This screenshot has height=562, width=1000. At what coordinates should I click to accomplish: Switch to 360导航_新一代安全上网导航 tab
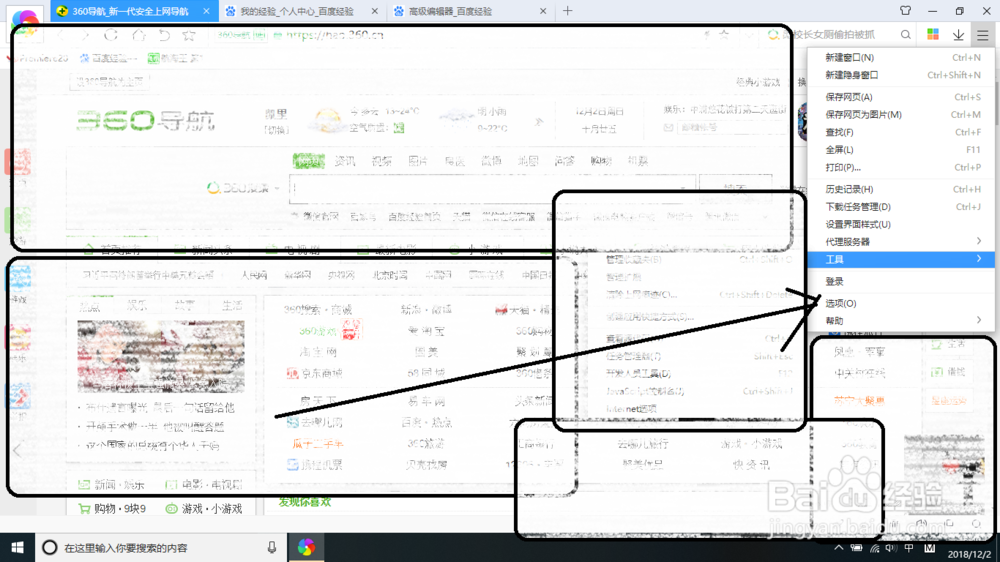(x=134, y=11)
